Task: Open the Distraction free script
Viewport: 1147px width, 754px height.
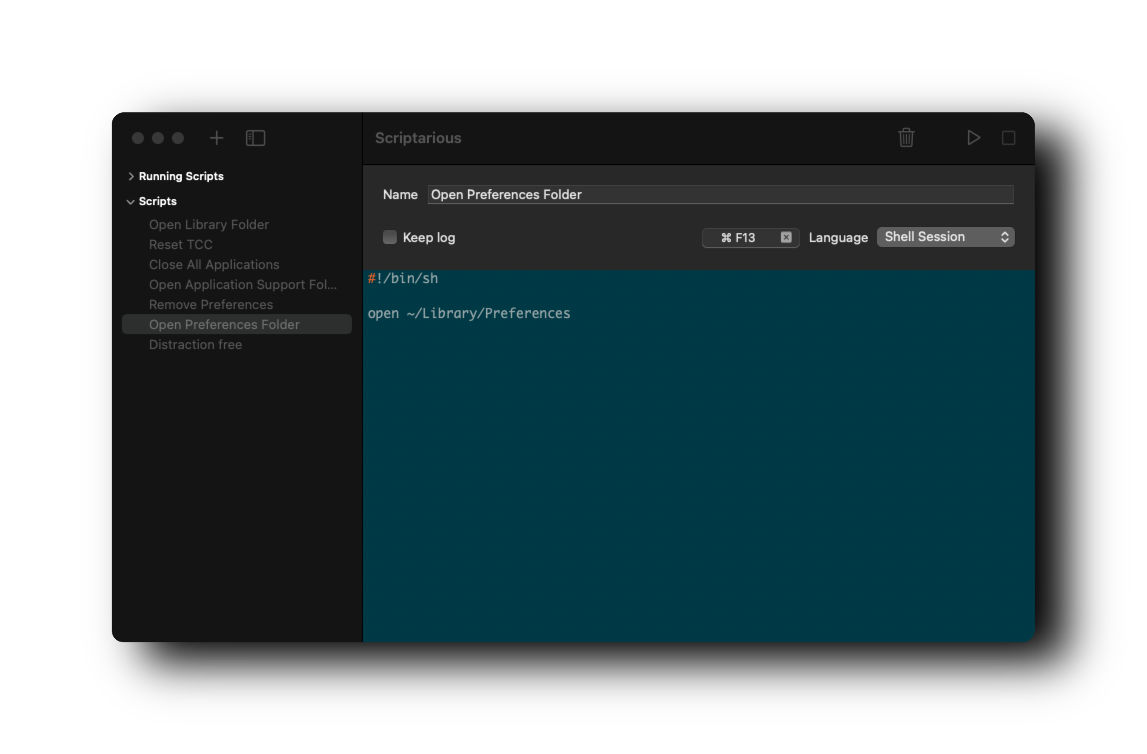Action: point(195,344)
